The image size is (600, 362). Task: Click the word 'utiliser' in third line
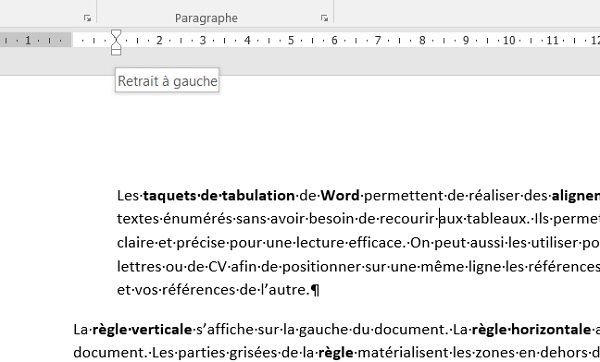click(x=553, y=243)
